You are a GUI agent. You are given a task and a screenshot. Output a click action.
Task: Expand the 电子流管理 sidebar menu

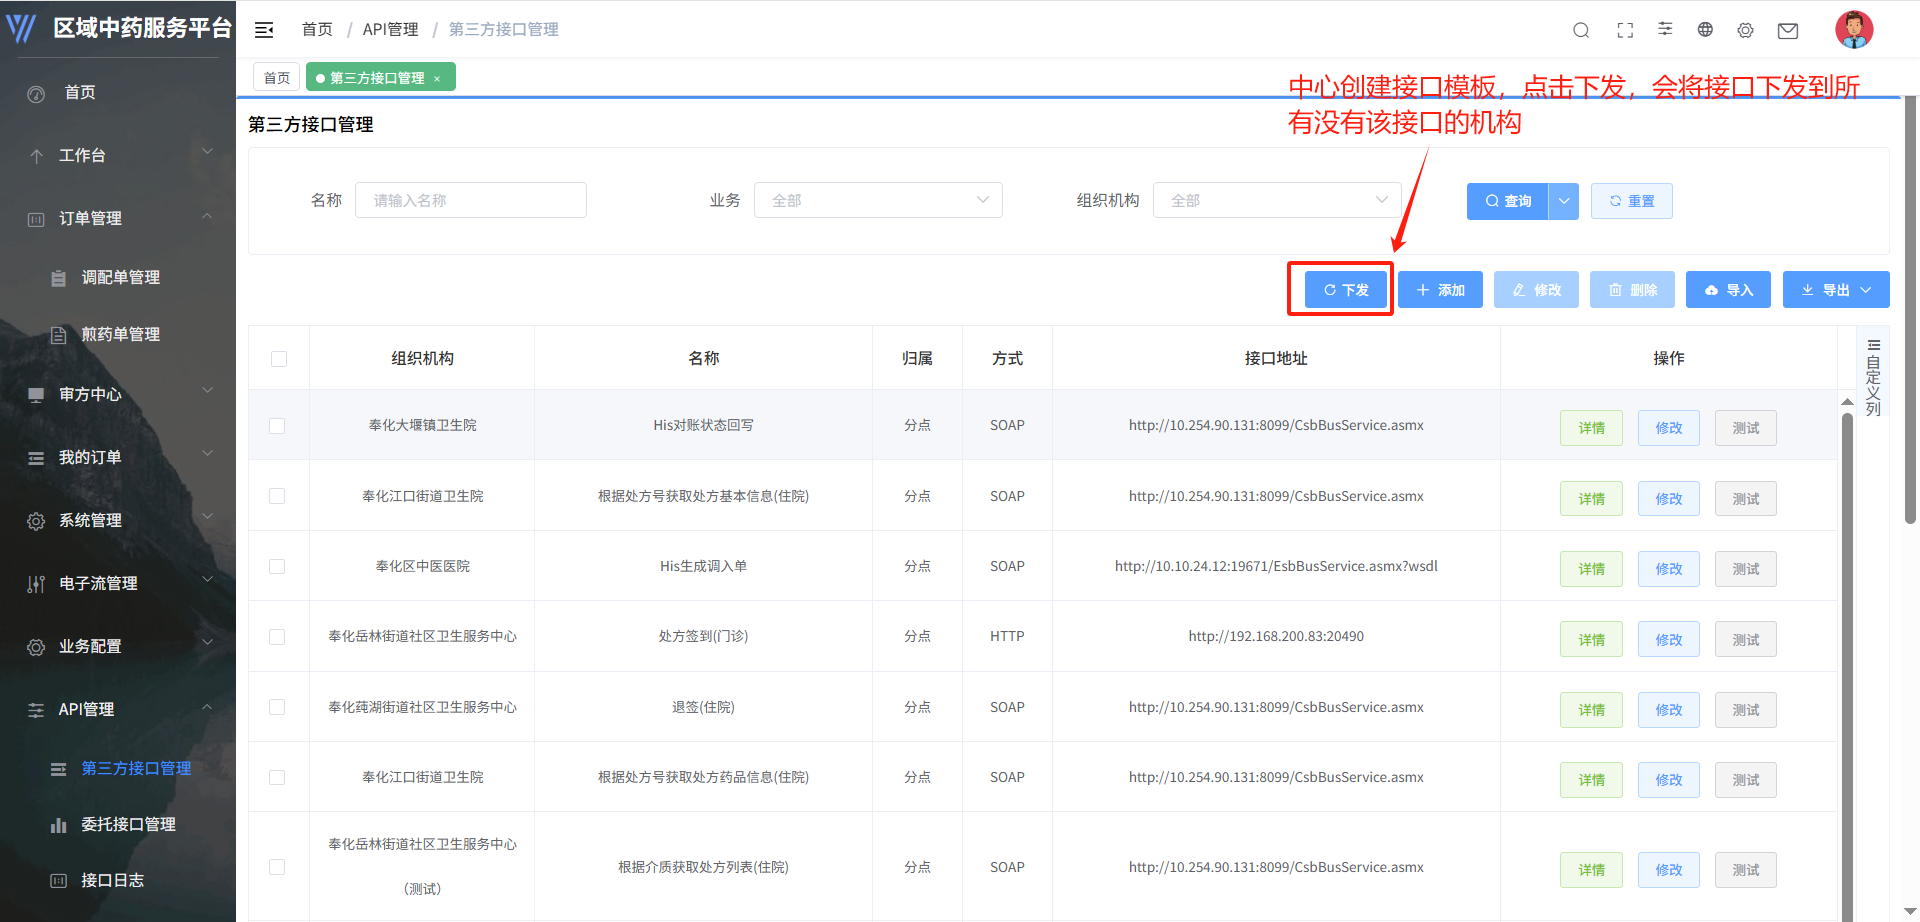(x=208, y=580)
